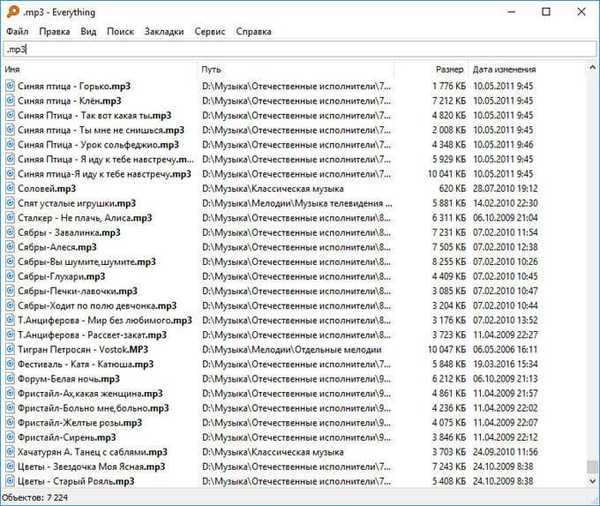Click file icon of Сталкер - Не плачь, Алиса.mp3

pyautogui.click(x=10, y=218)
